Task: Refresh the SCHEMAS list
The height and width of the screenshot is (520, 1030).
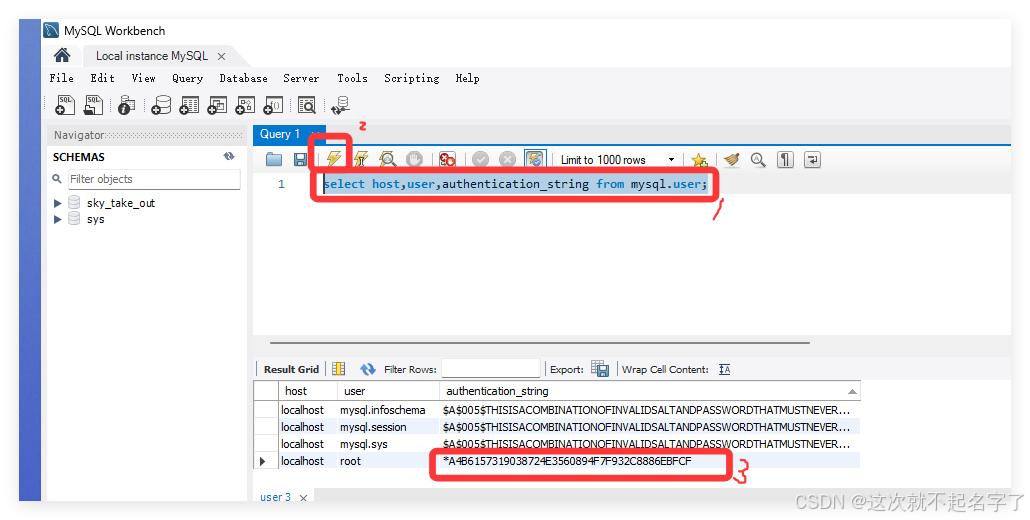Action: [229, 156]
